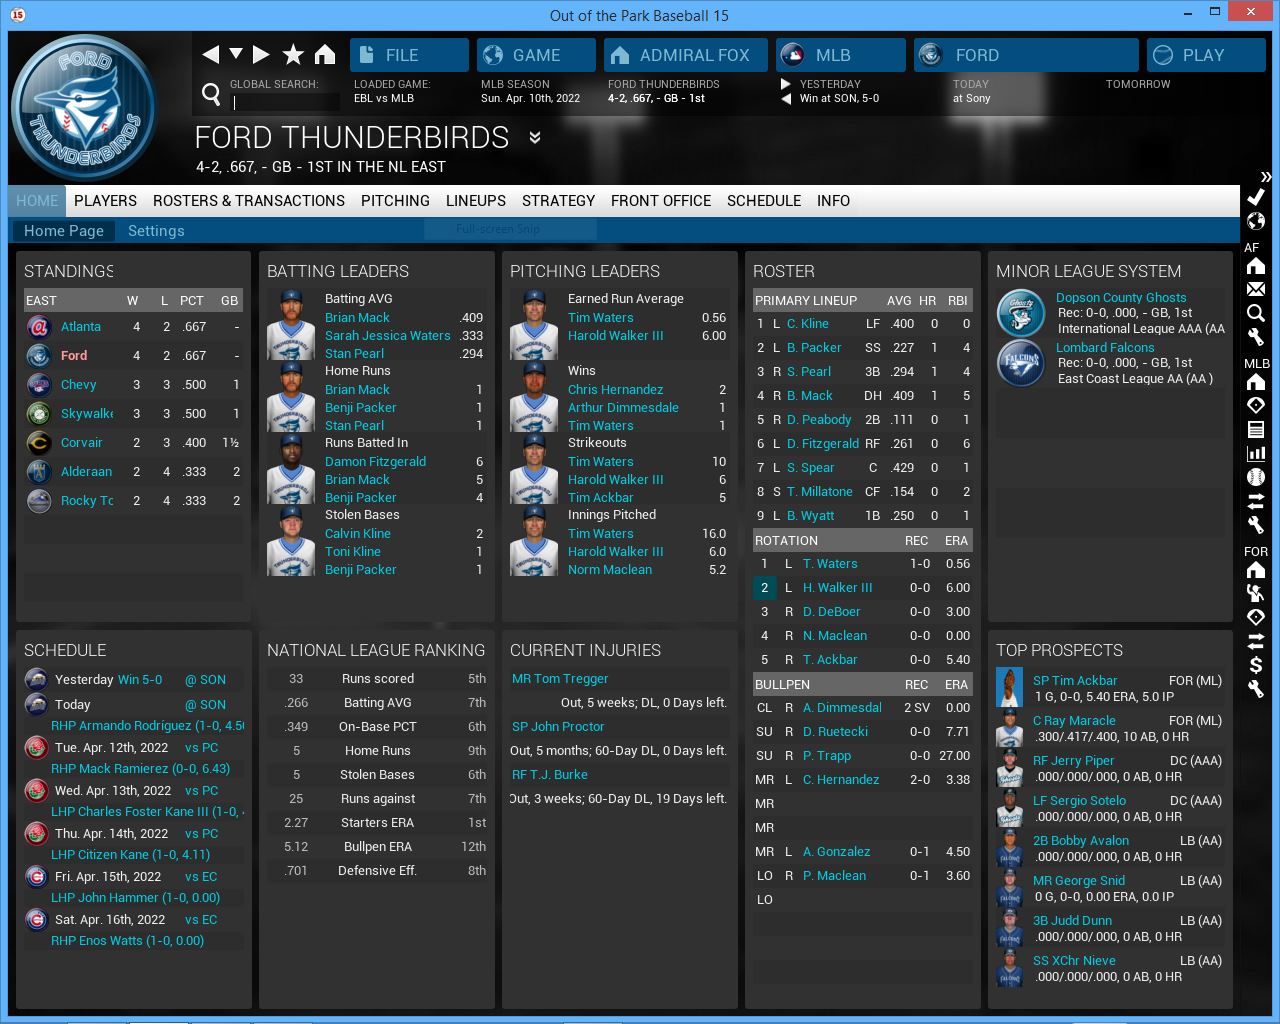Open the envelope mail icon in sidebar

pos(1256,289)
